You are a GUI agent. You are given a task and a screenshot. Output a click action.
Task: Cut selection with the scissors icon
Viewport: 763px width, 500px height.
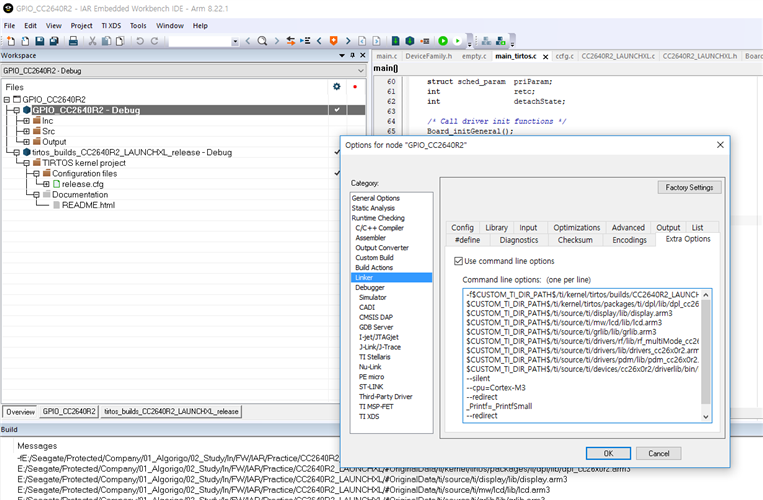pyautogui.click(x=92, y=41)
